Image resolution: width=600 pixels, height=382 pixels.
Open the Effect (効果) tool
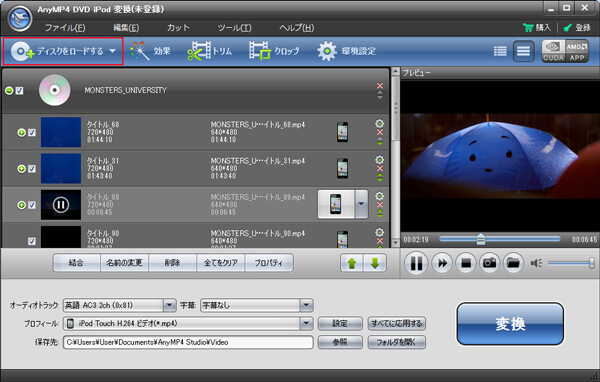click(x=150, y=51)
